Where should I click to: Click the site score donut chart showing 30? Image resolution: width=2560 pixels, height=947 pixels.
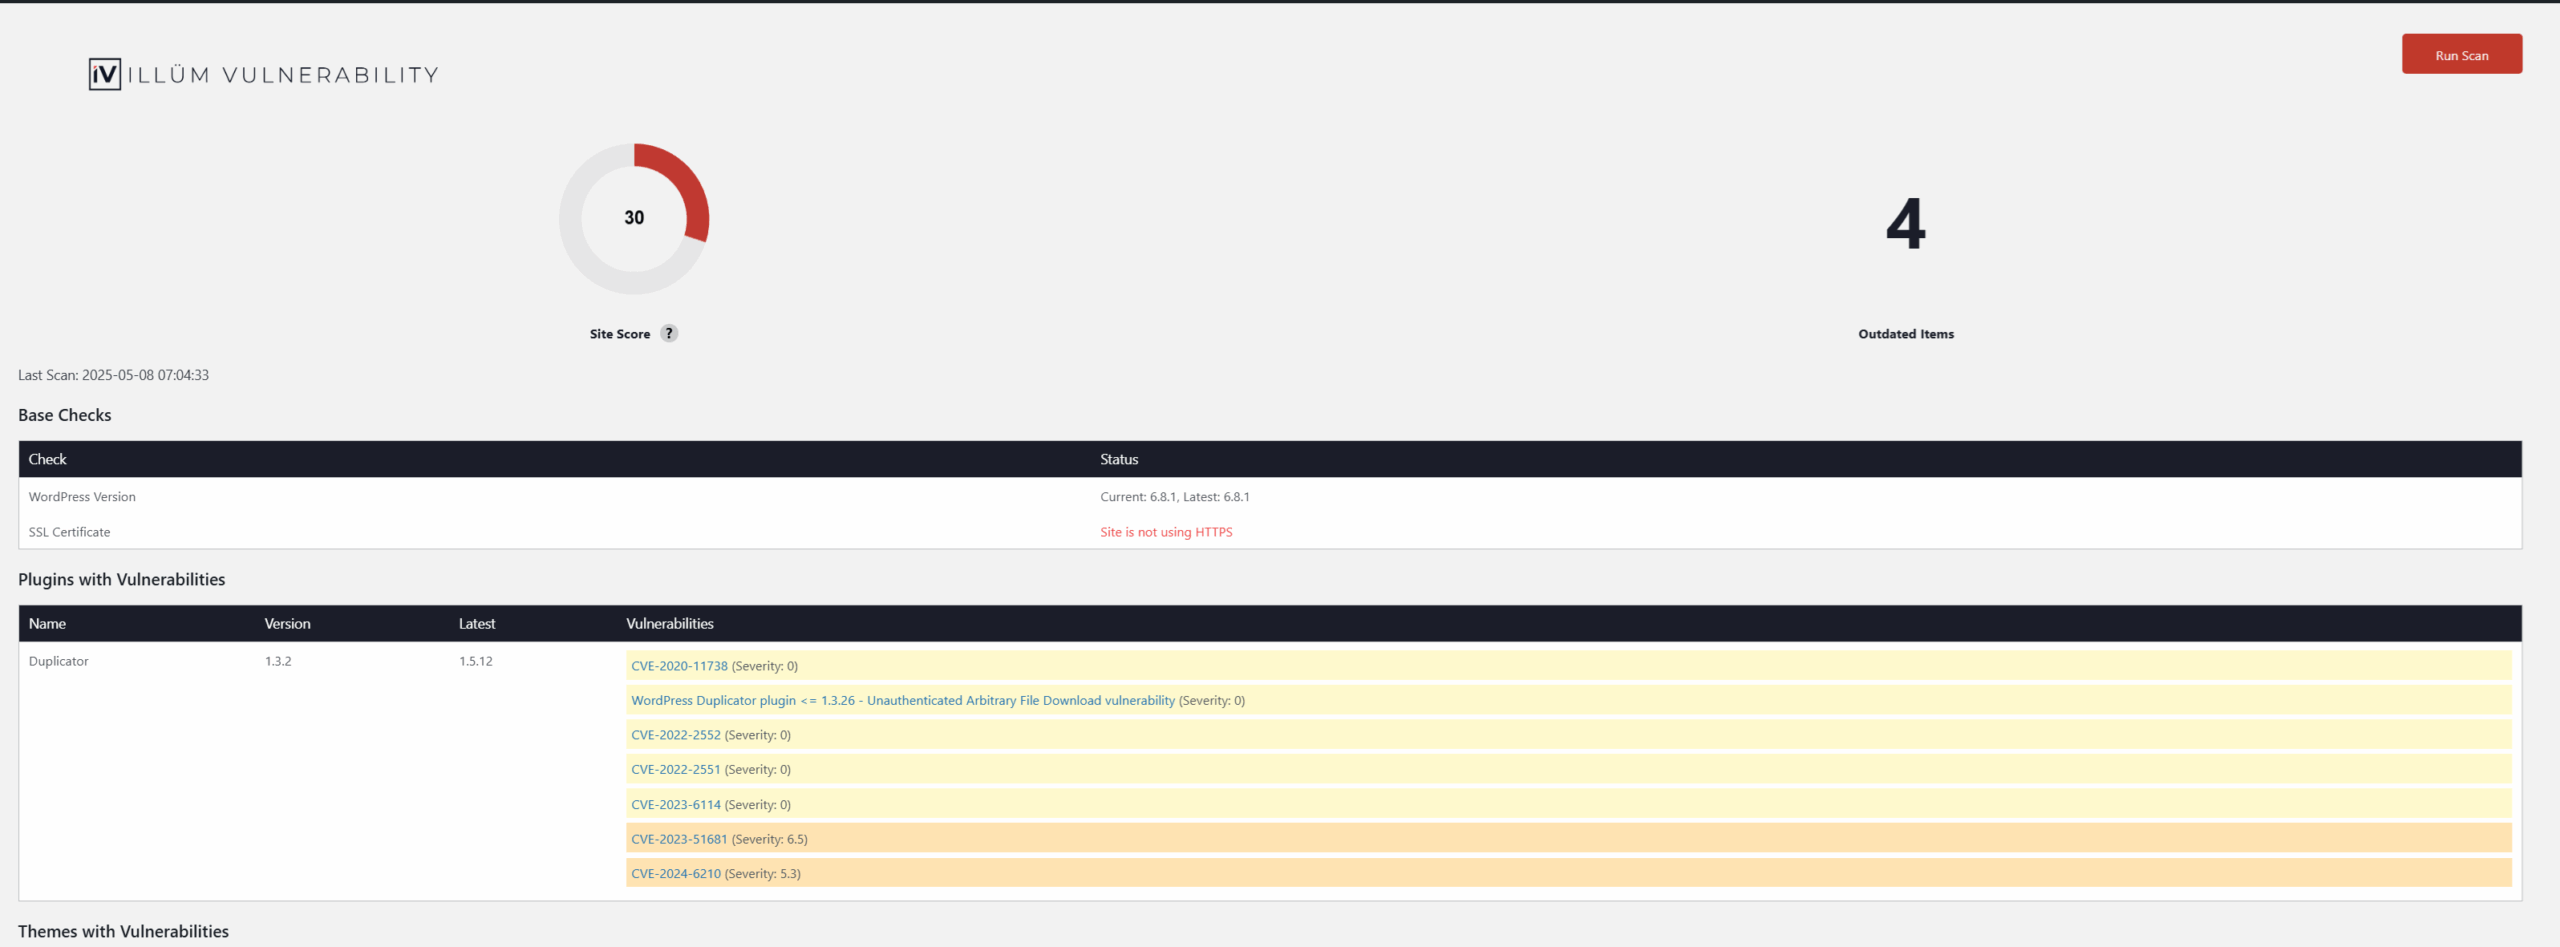[634, 218]
